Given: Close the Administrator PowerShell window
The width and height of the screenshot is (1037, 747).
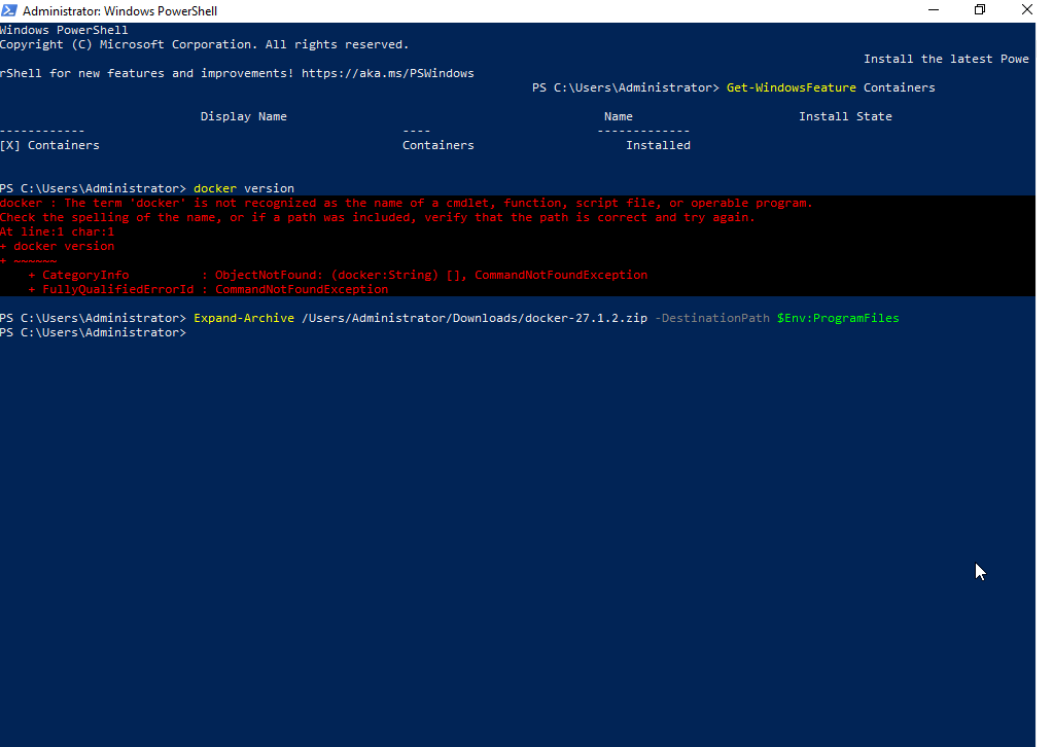Looking at the screenshot, I should point(1026,10).
